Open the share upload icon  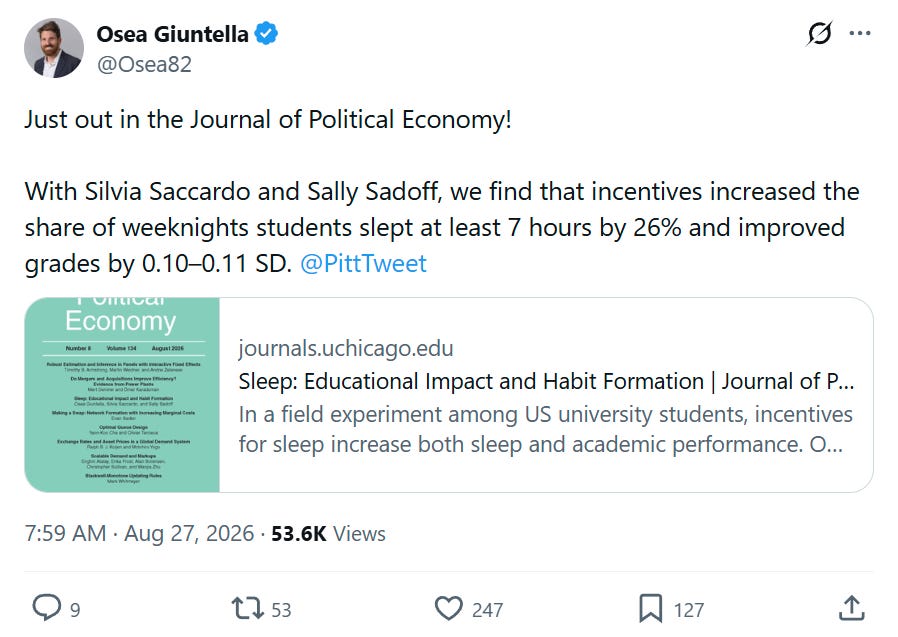[x=852, y=608]
